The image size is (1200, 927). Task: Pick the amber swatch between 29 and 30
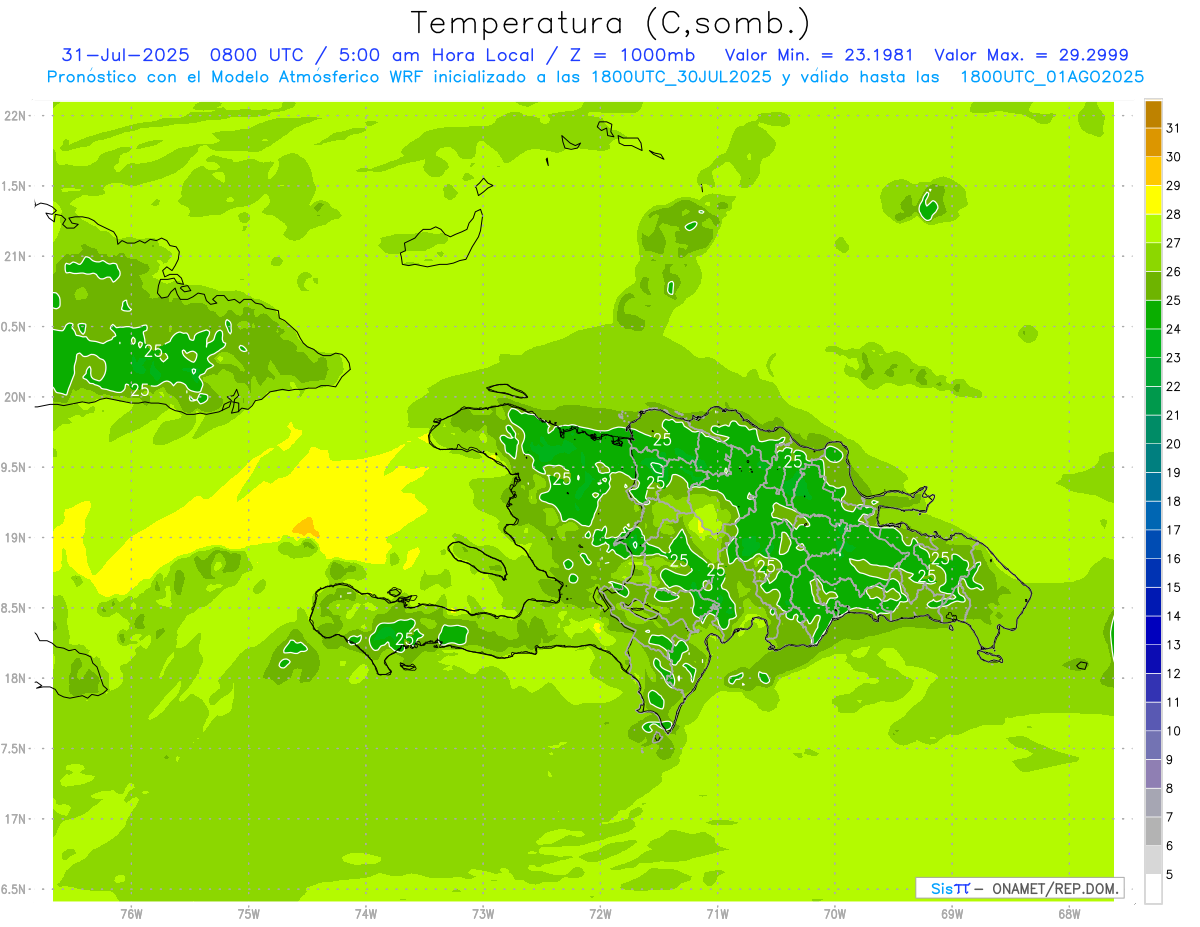pos(1153,172)
